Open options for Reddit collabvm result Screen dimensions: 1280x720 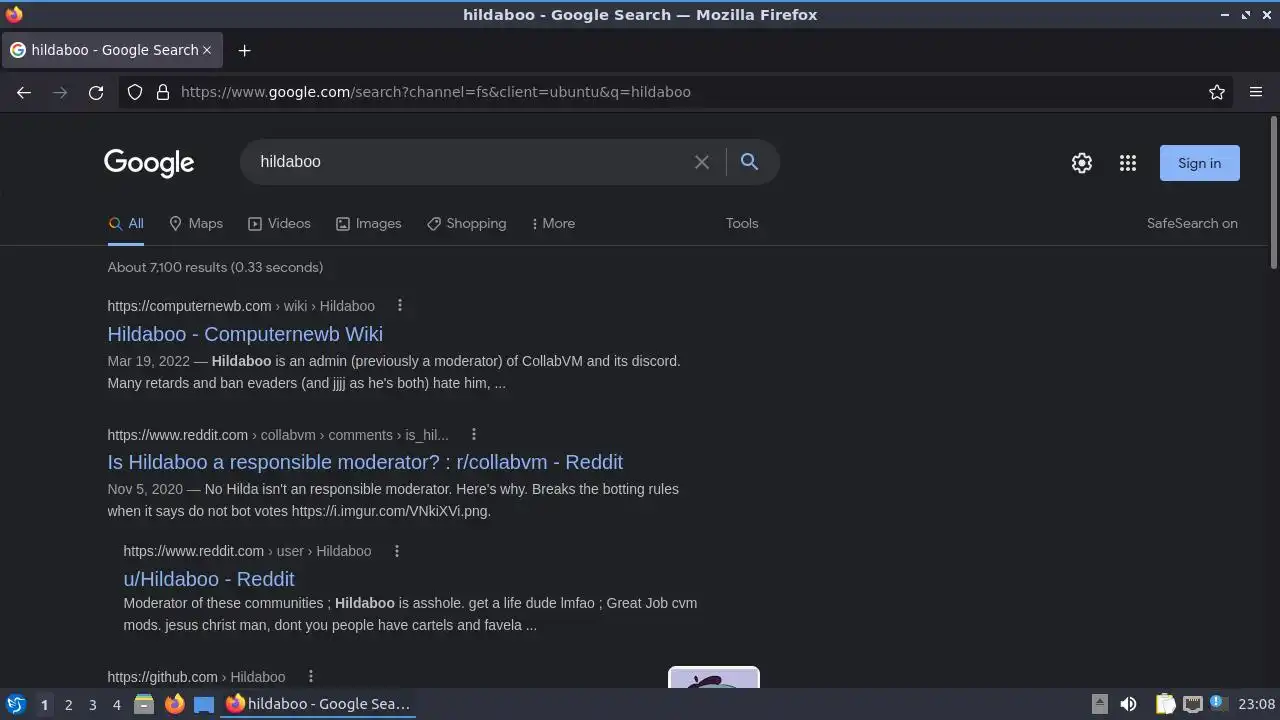(x=474, y=435)
